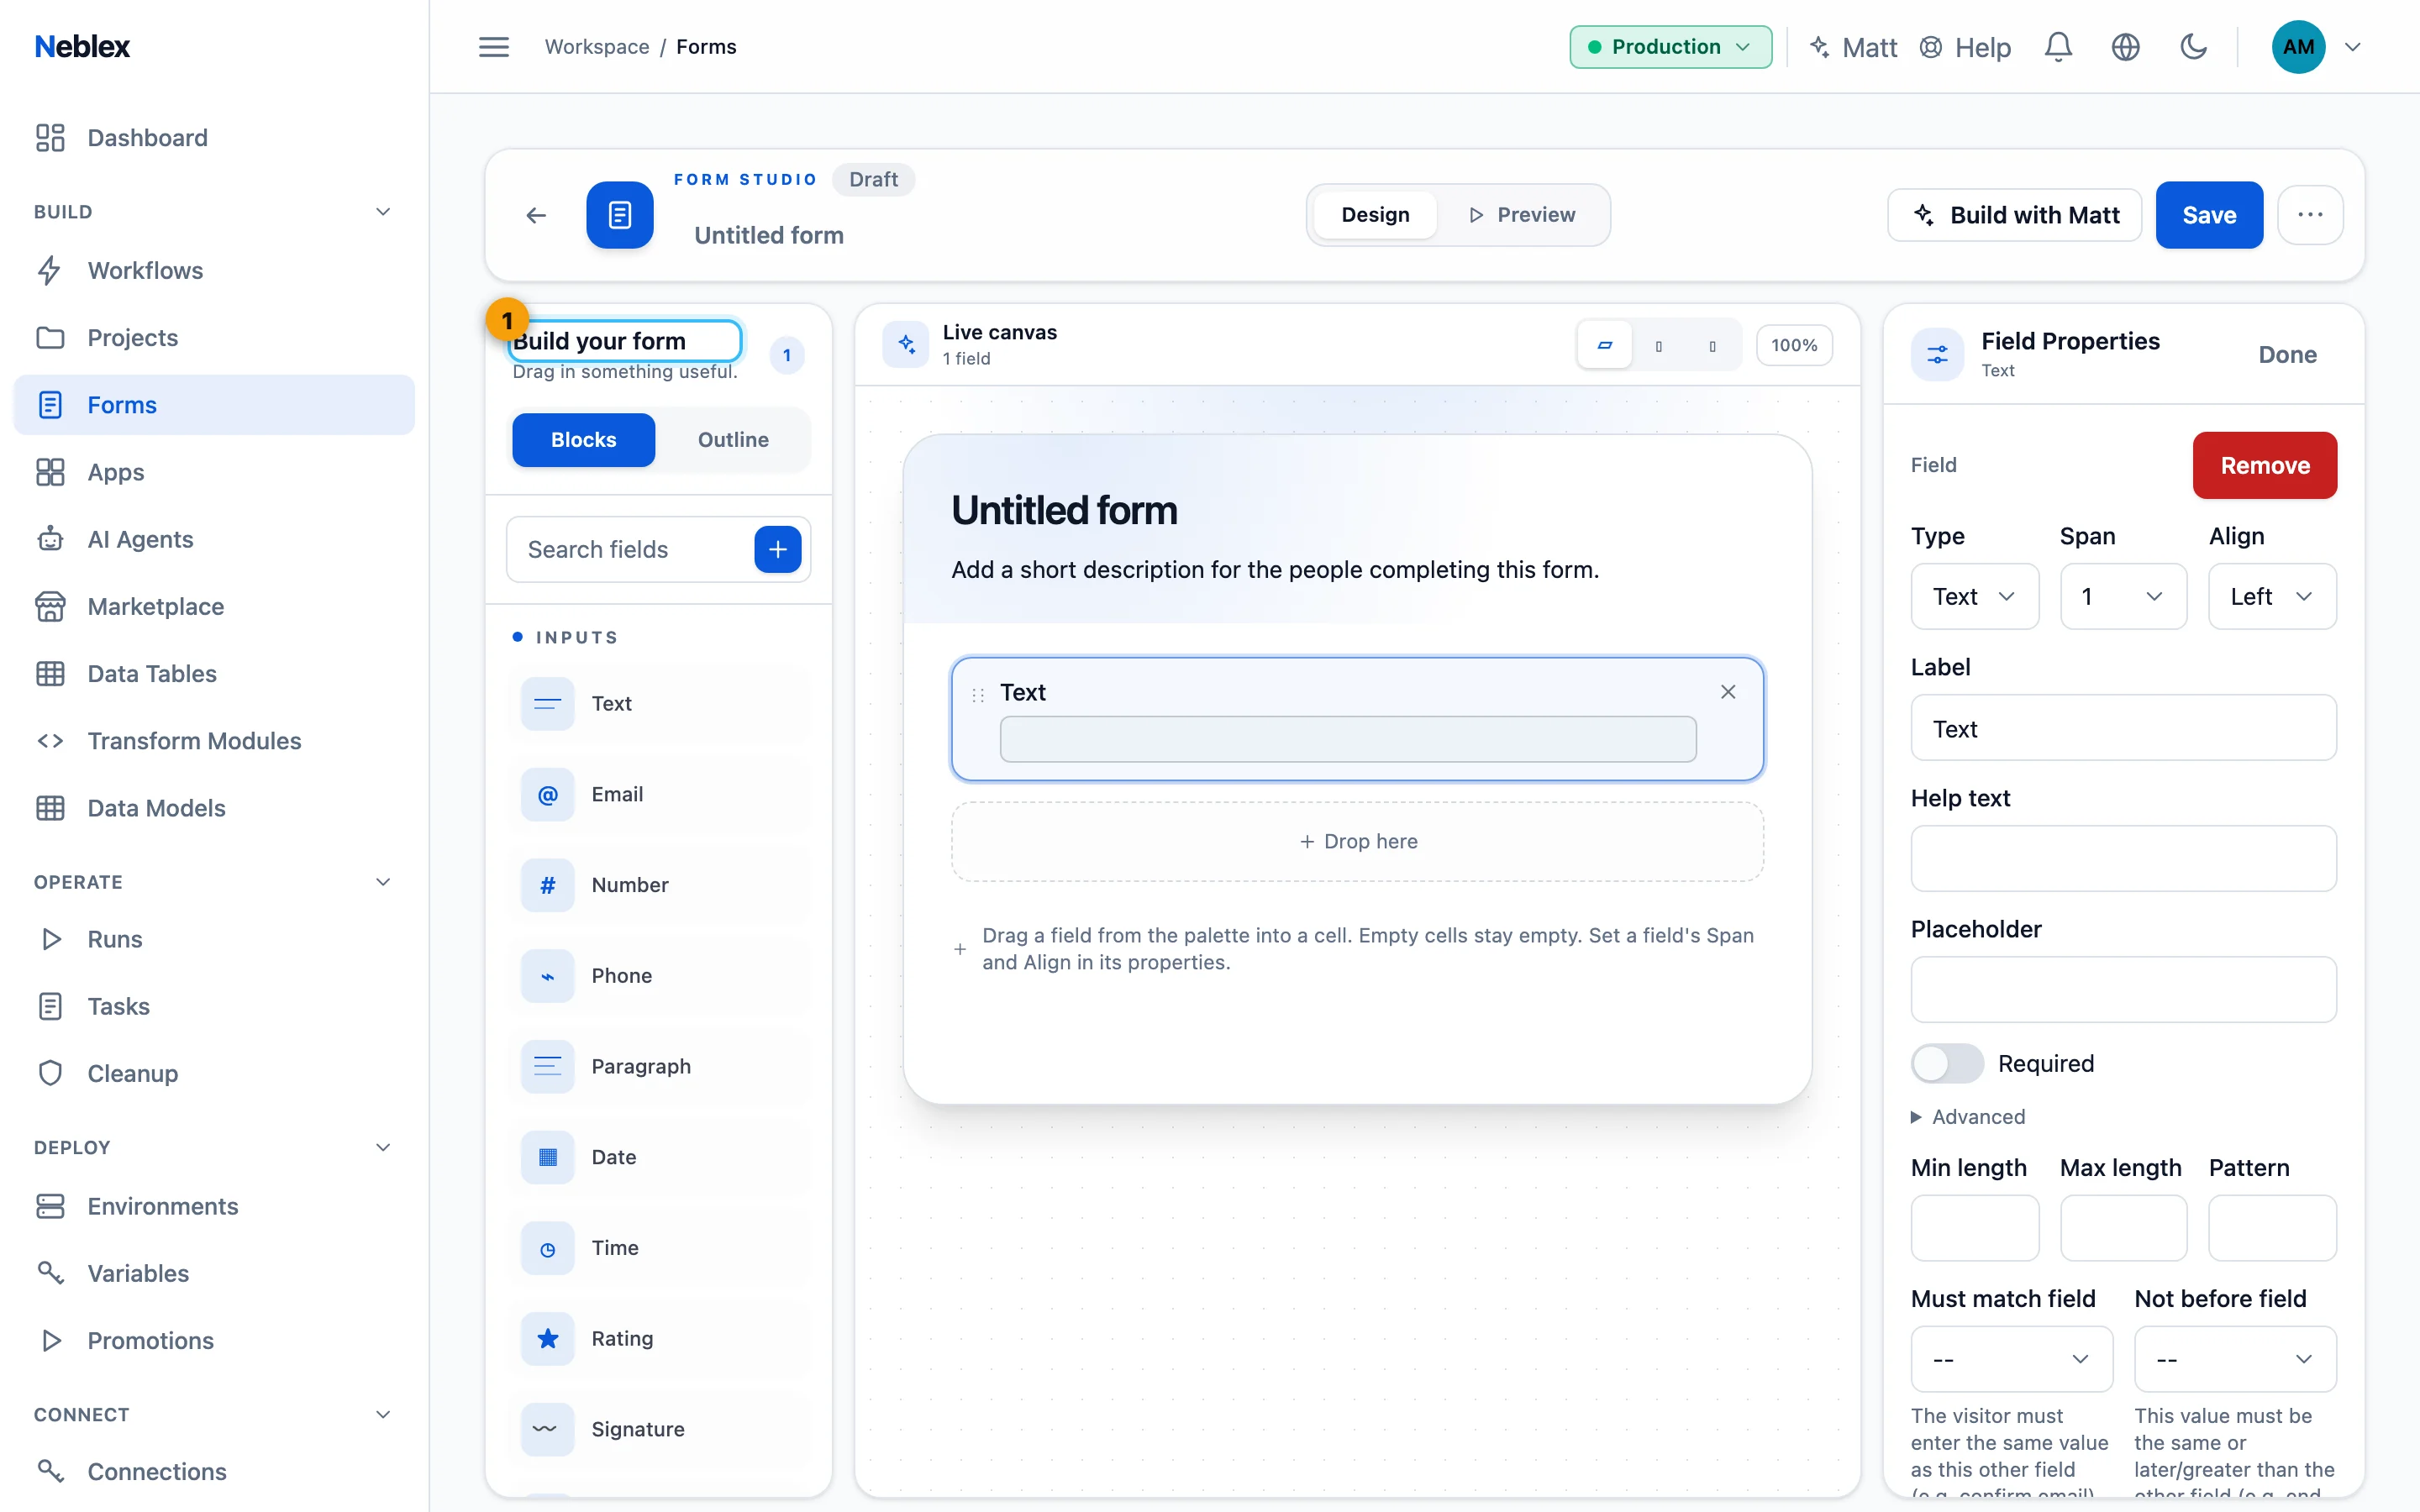2420x1512 pixels.
Task: Remove the Text field using its X icon
Action: coord(1728,692)
